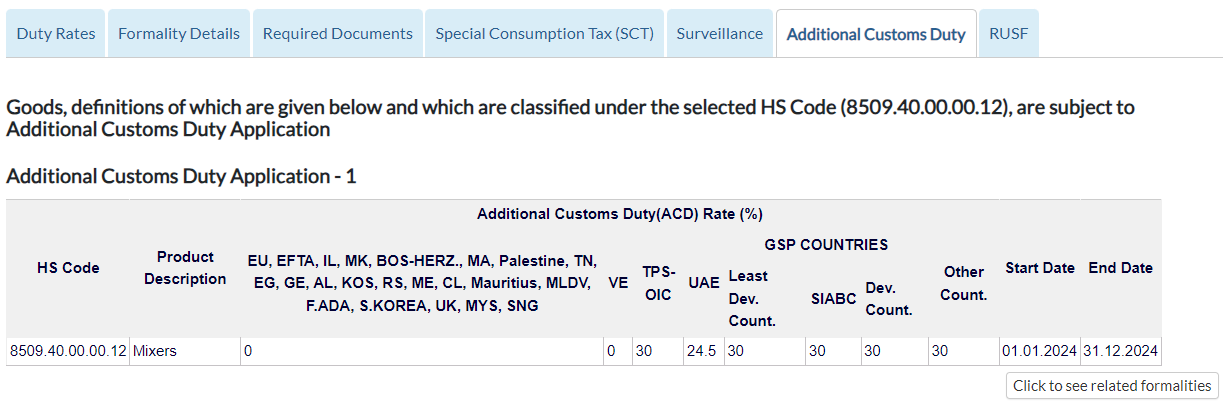The height and width of the screenshot is (410, 1231).
Task: Select the HS Code cell 8509.40.00.00.12
Action: tap(68, 351)
